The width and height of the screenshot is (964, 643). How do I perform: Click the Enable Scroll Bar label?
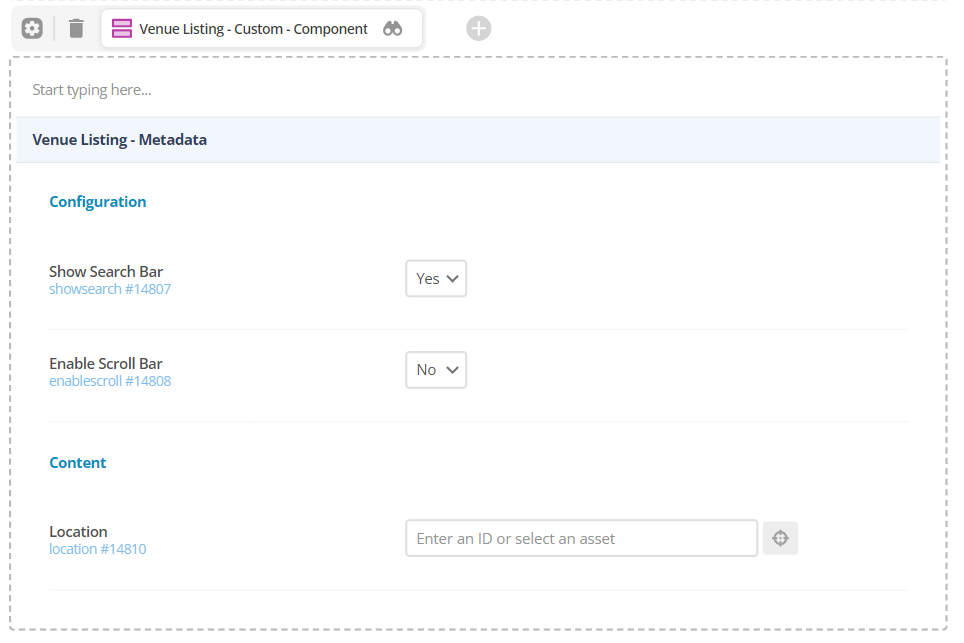(x=106, y=363)
